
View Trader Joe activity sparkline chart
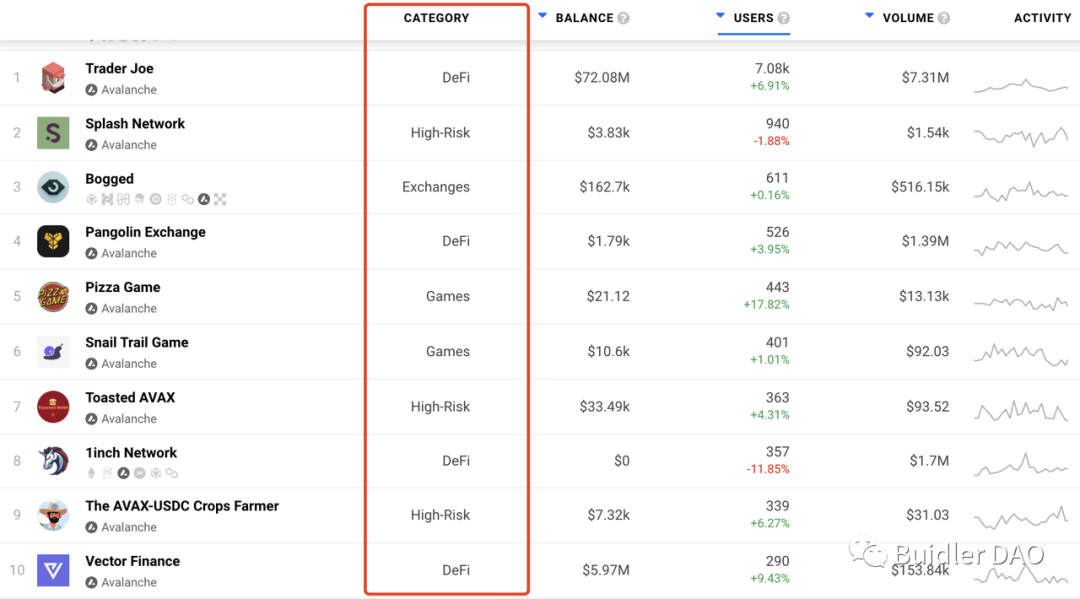tap(1021, 85)
